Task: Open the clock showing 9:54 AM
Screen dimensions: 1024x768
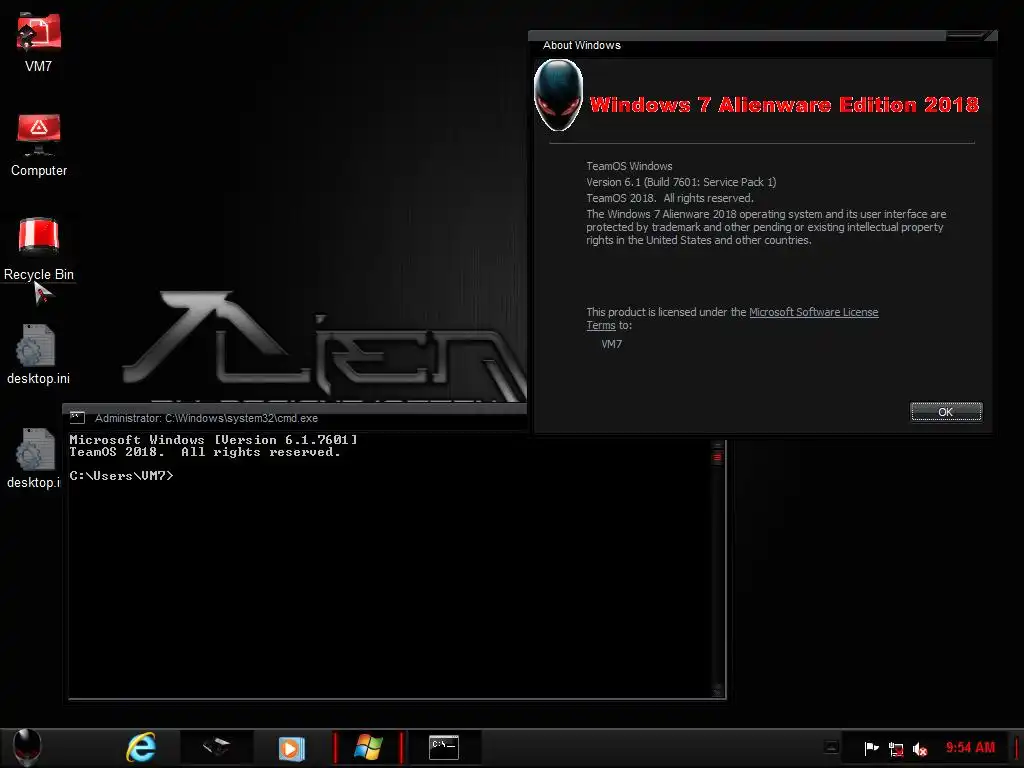Action: pyautogui.click(x=970, y=747)
